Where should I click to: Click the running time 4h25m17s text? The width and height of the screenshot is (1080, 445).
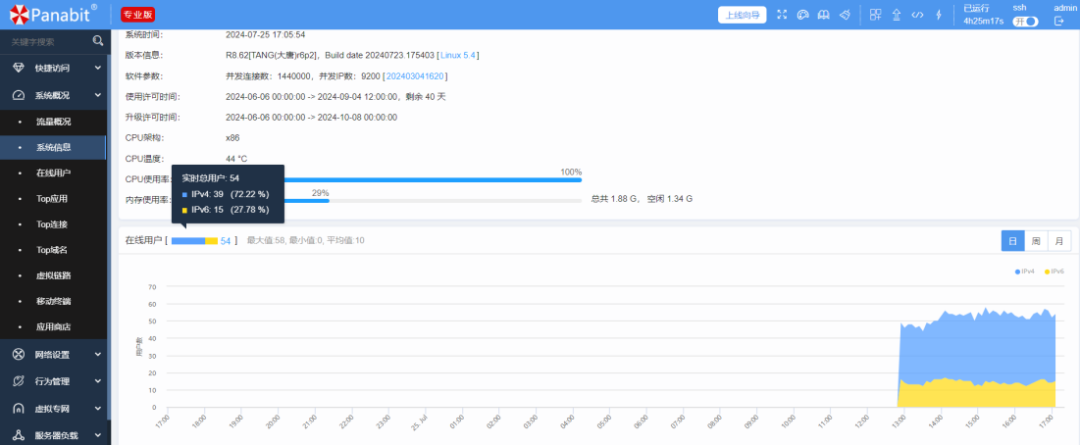pos(984,21)
